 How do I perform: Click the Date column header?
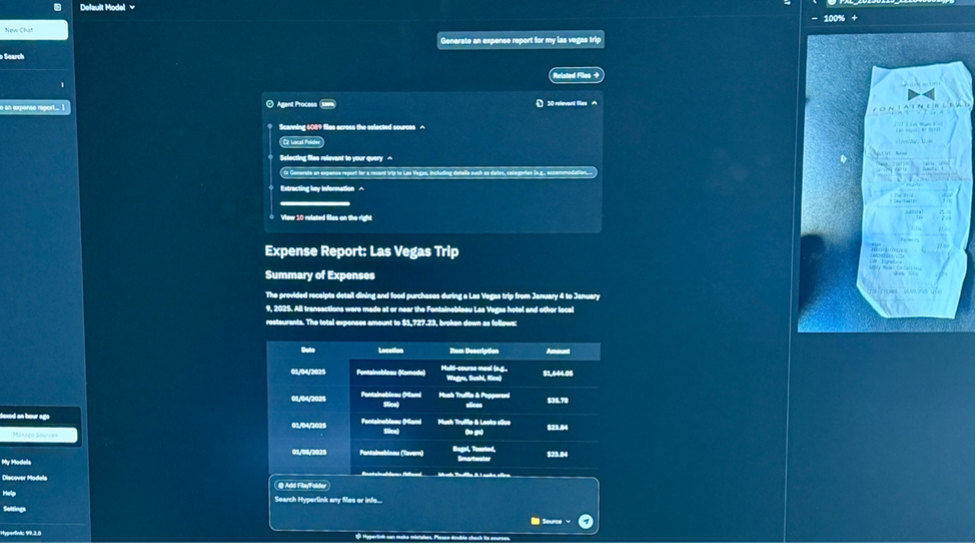(x=308, y=350)
